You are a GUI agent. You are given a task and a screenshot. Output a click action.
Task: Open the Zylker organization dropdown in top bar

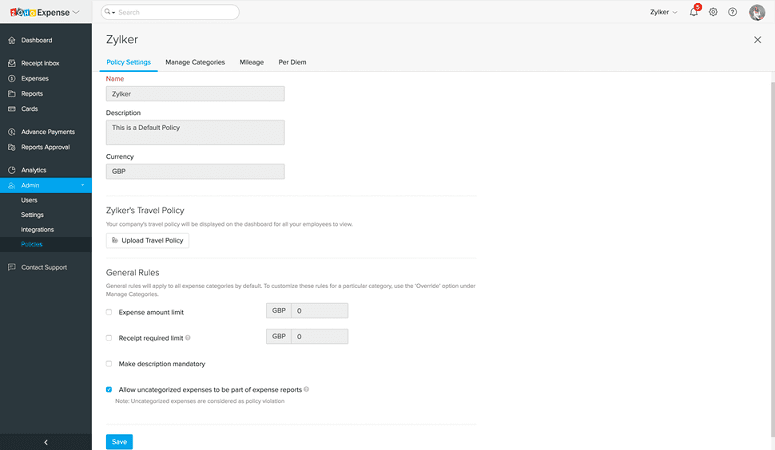click(x=663, y=12)
